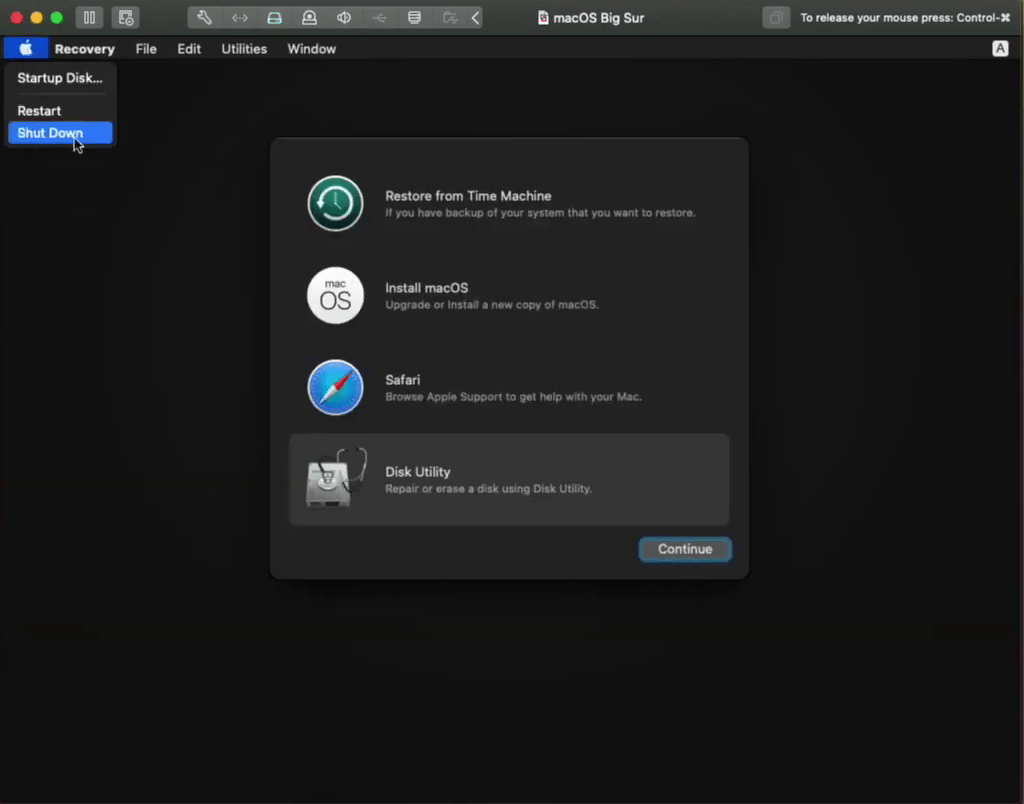Screen dimensions: 1024x804
Task: Choose Startup Disk… from the Apple menu
Action: (60, 78)
